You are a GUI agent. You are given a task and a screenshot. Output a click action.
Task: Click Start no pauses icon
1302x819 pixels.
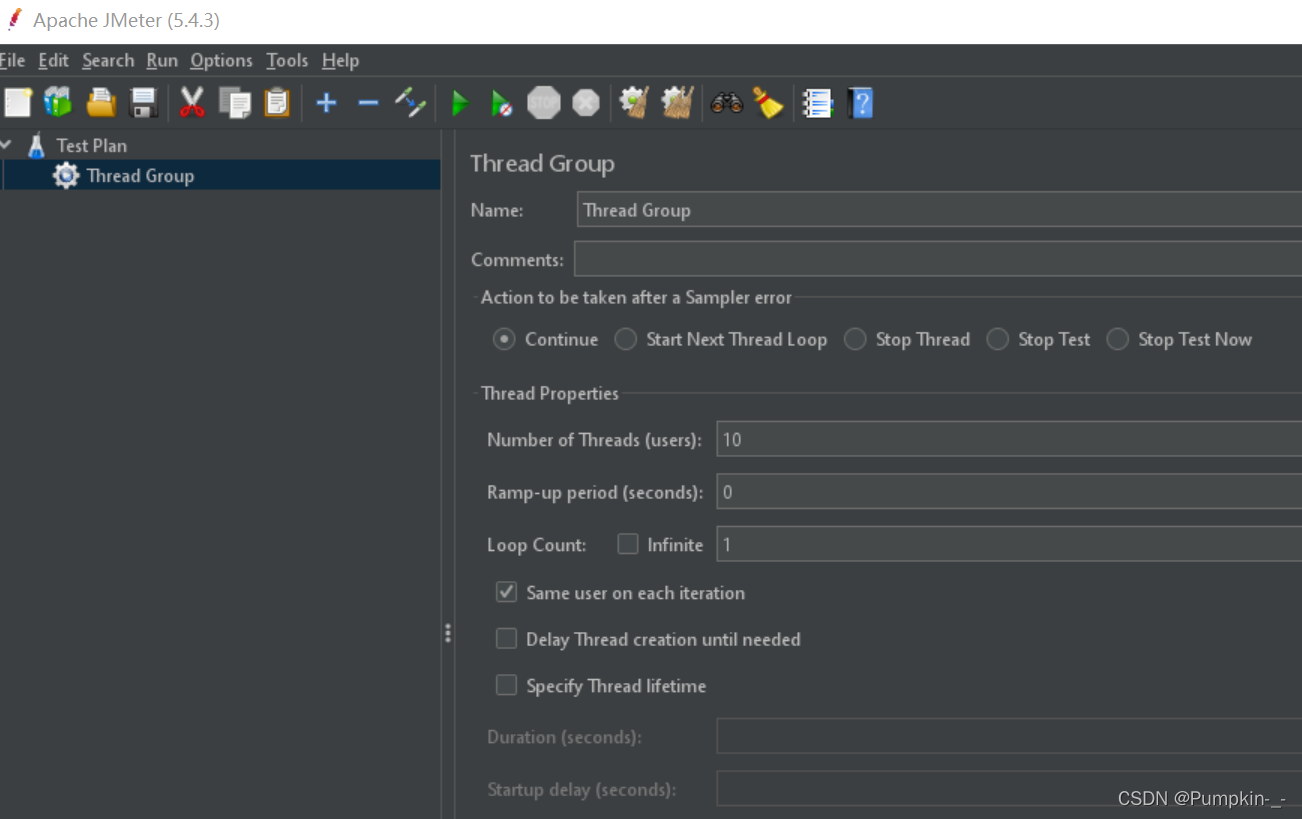(502, 102)
